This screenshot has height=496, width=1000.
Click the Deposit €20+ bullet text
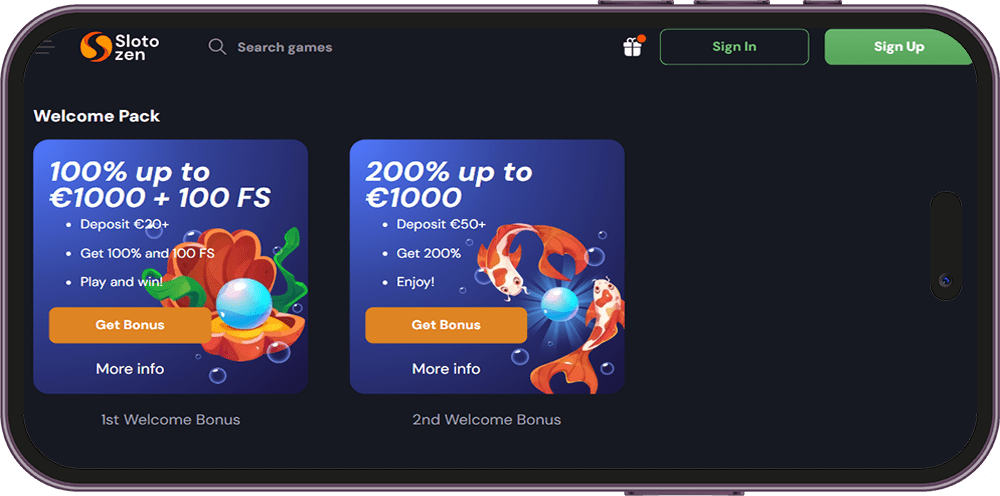point(124,224)
